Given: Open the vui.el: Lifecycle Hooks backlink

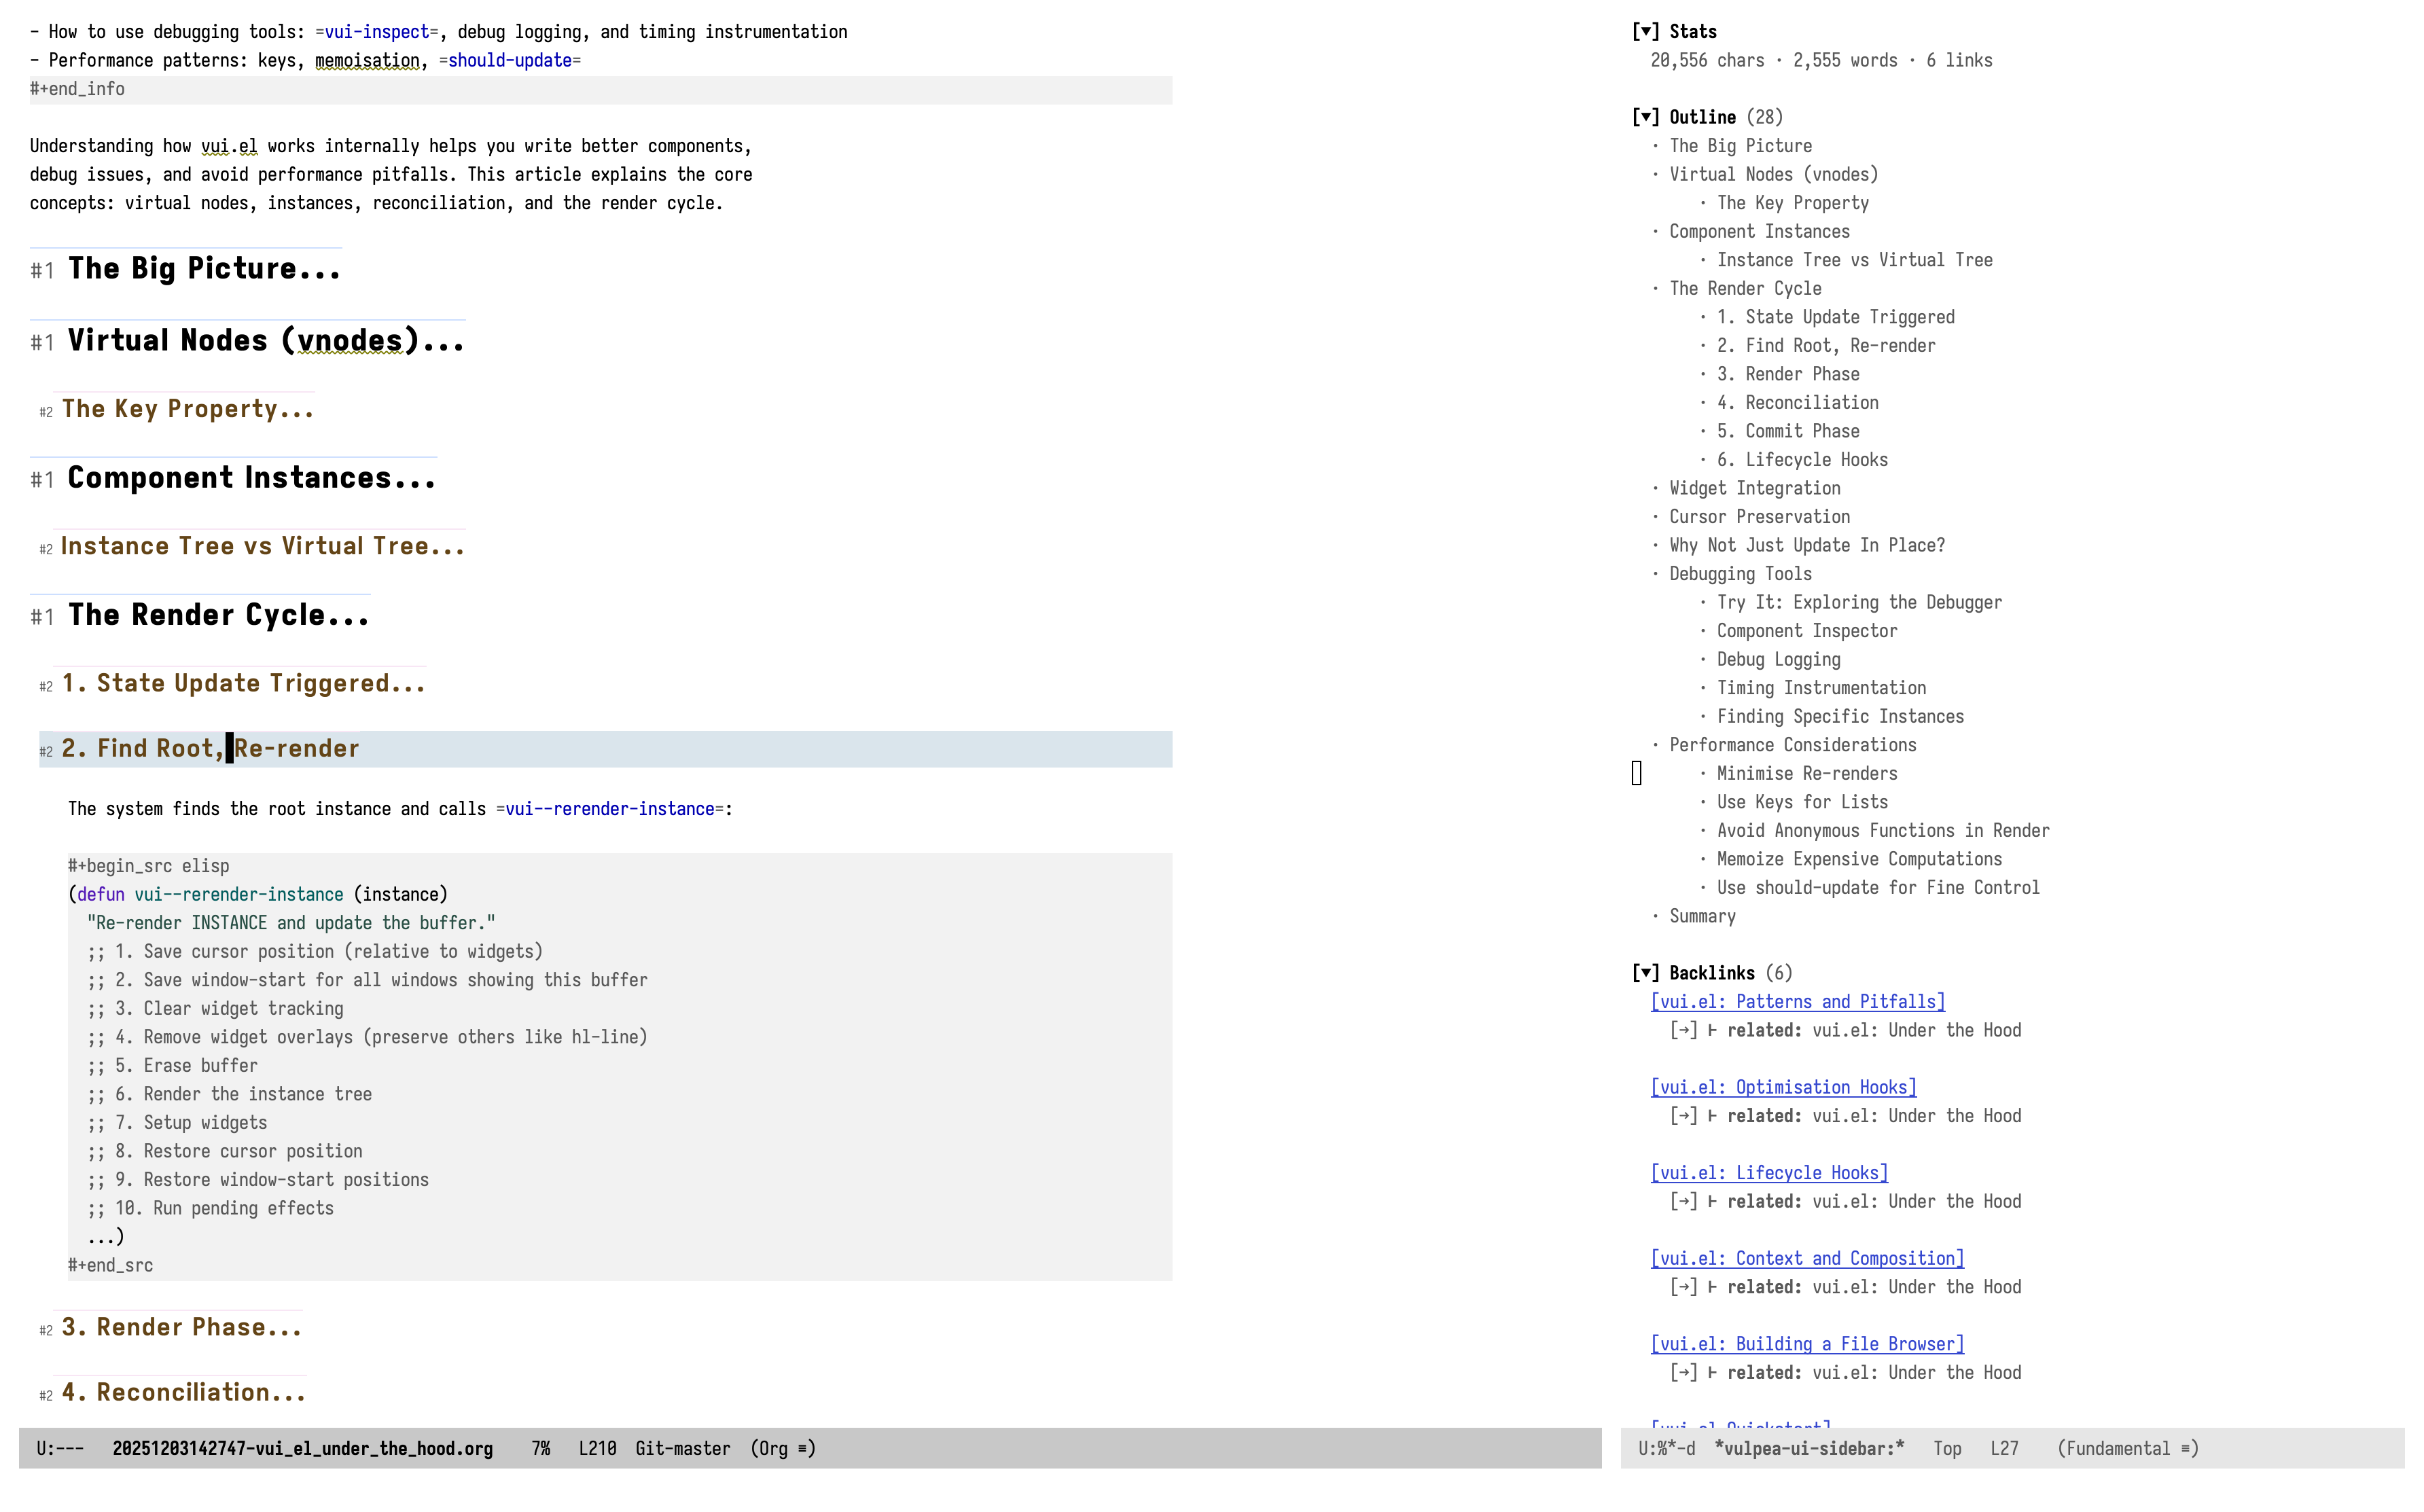Looking at the screenshot, I should 1770,1173.
